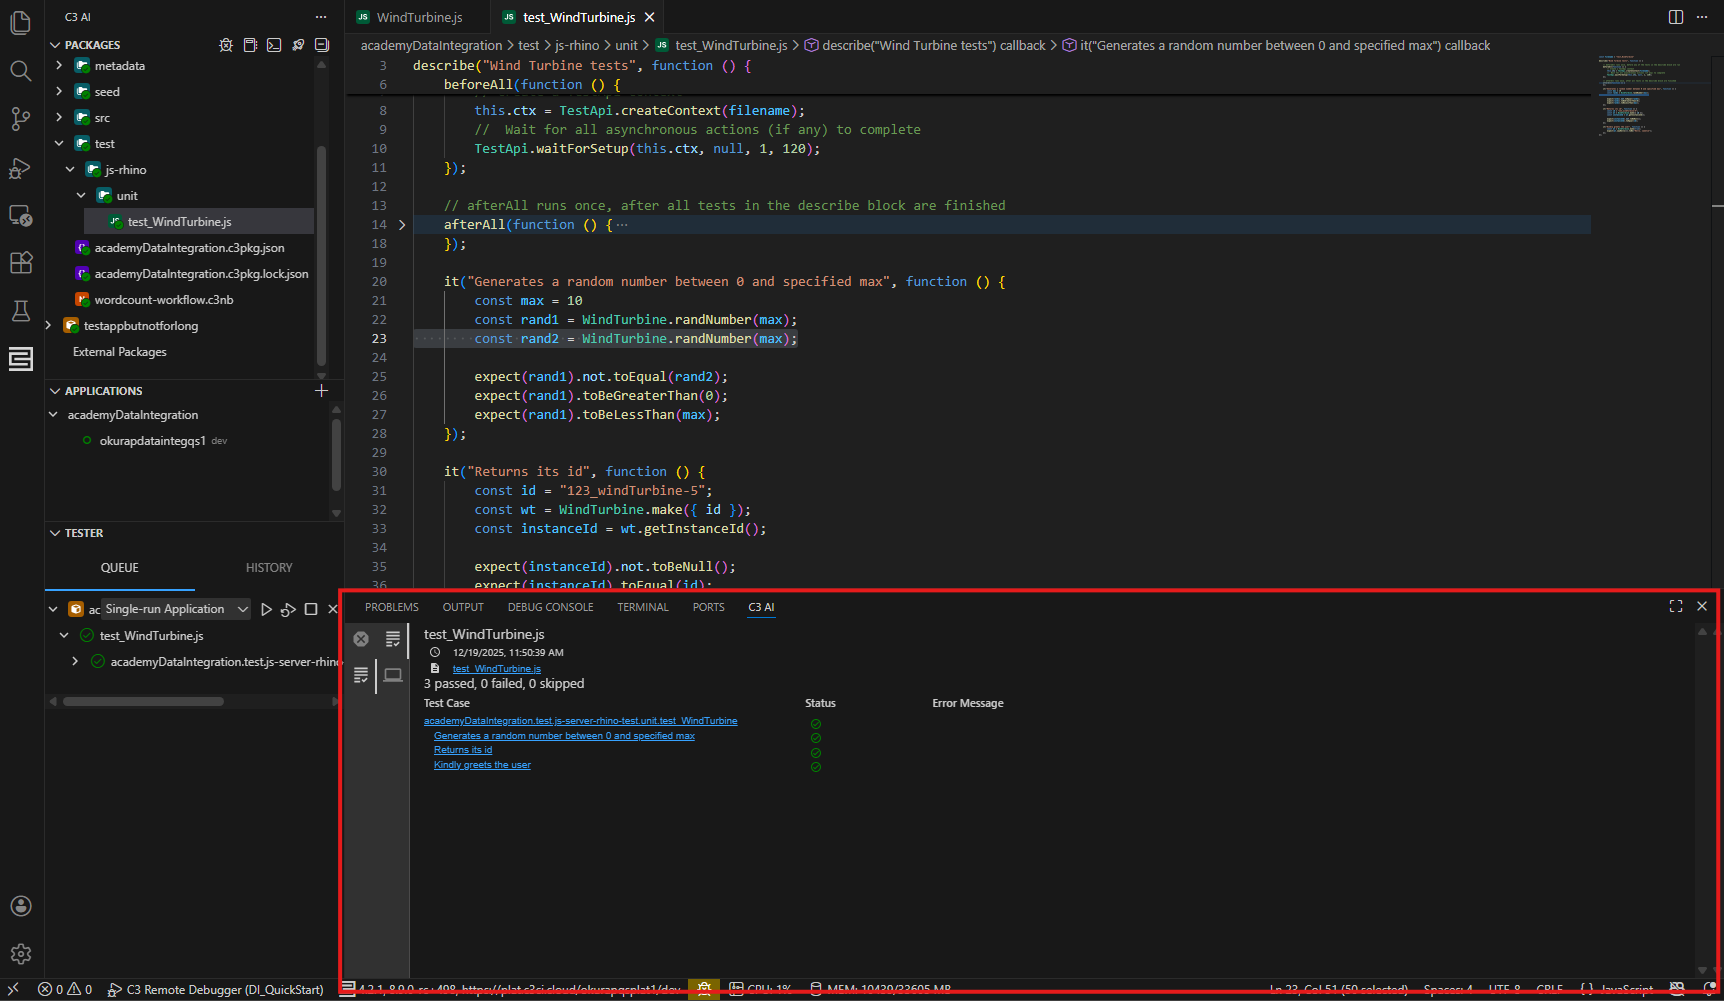Stop the running test with the square icon
Viewport: 1724px width, 1001px height.
[311, 609]
